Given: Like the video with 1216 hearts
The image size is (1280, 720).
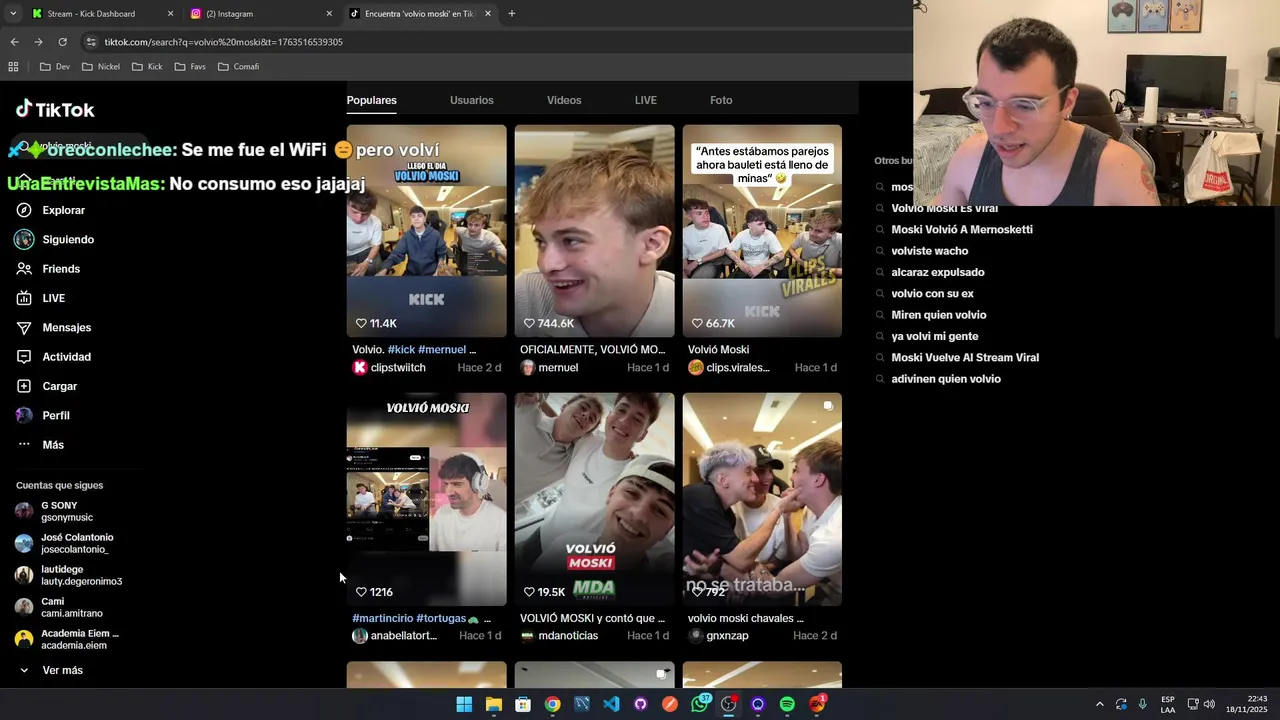Looking at the screenshot, I should tap(361, 592).
